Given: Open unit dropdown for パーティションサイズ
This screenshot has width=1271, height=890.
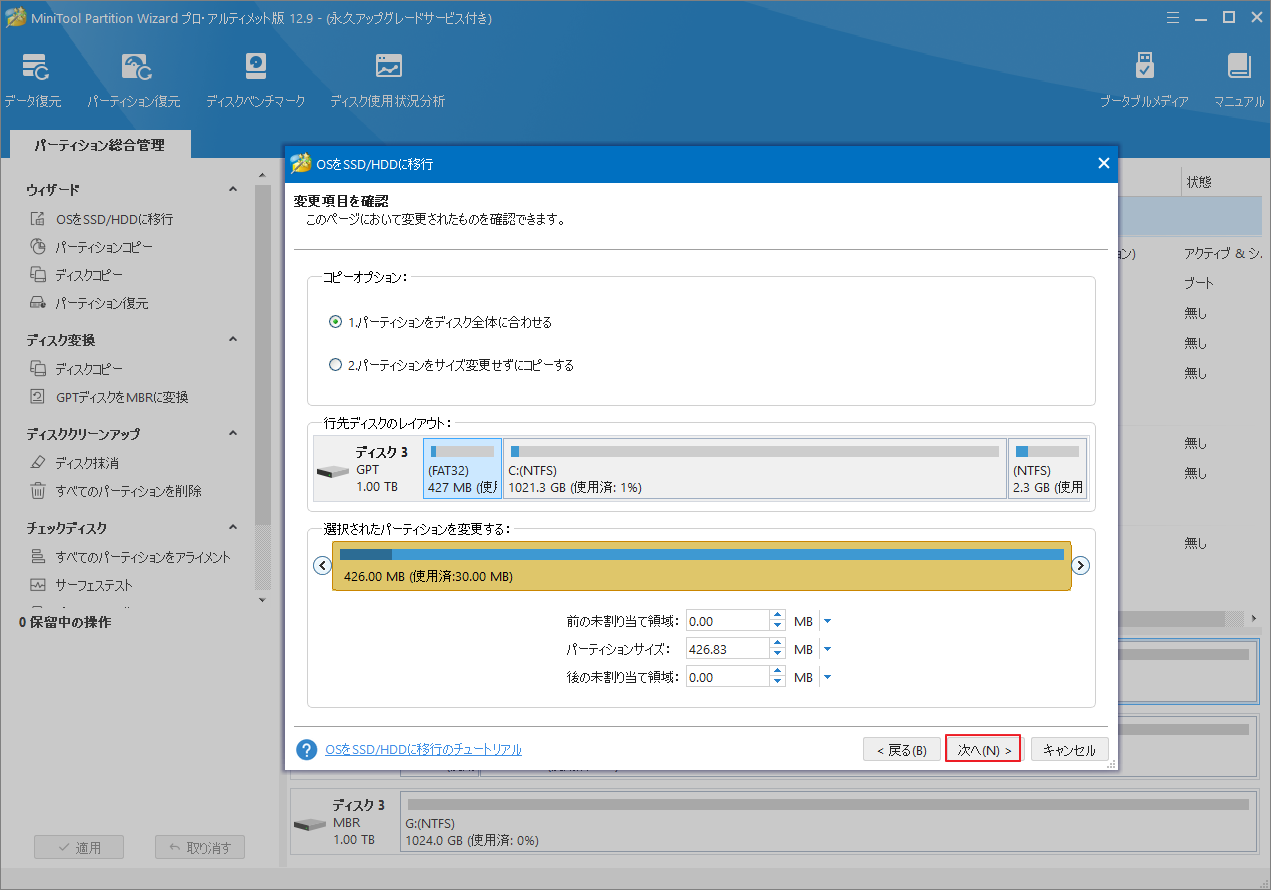Looking at the screenshot, I should click(827, 650).
